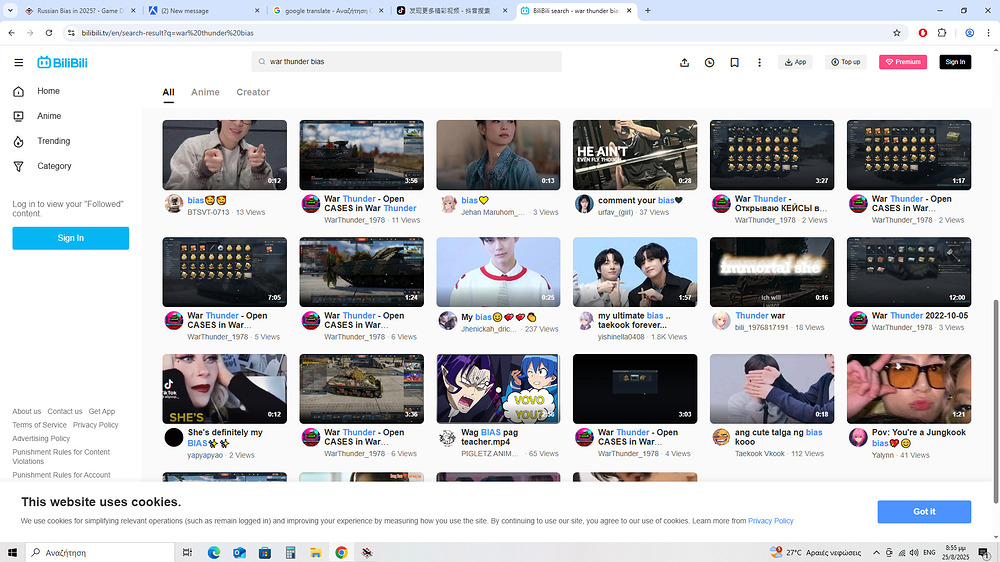Switch to the google translate tab
This screenshot has height=562, width=1000.
pos(328,11)
